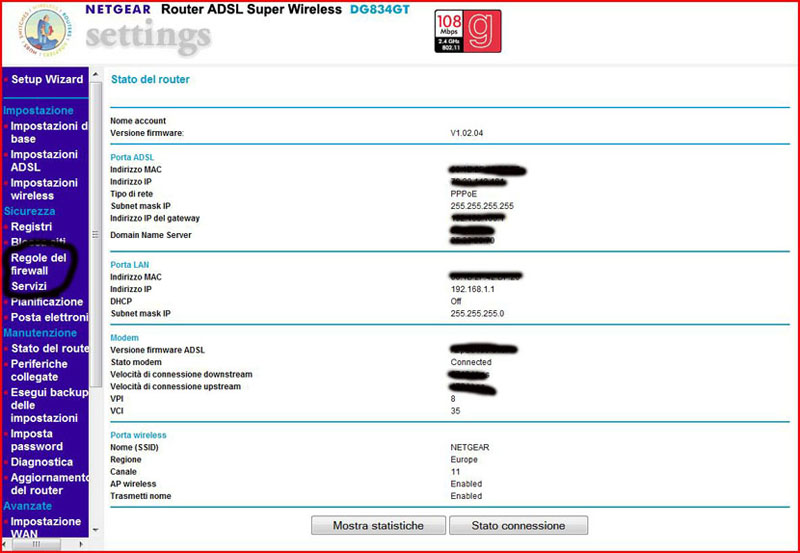Go to Imposta password page

tap(37, 440)
